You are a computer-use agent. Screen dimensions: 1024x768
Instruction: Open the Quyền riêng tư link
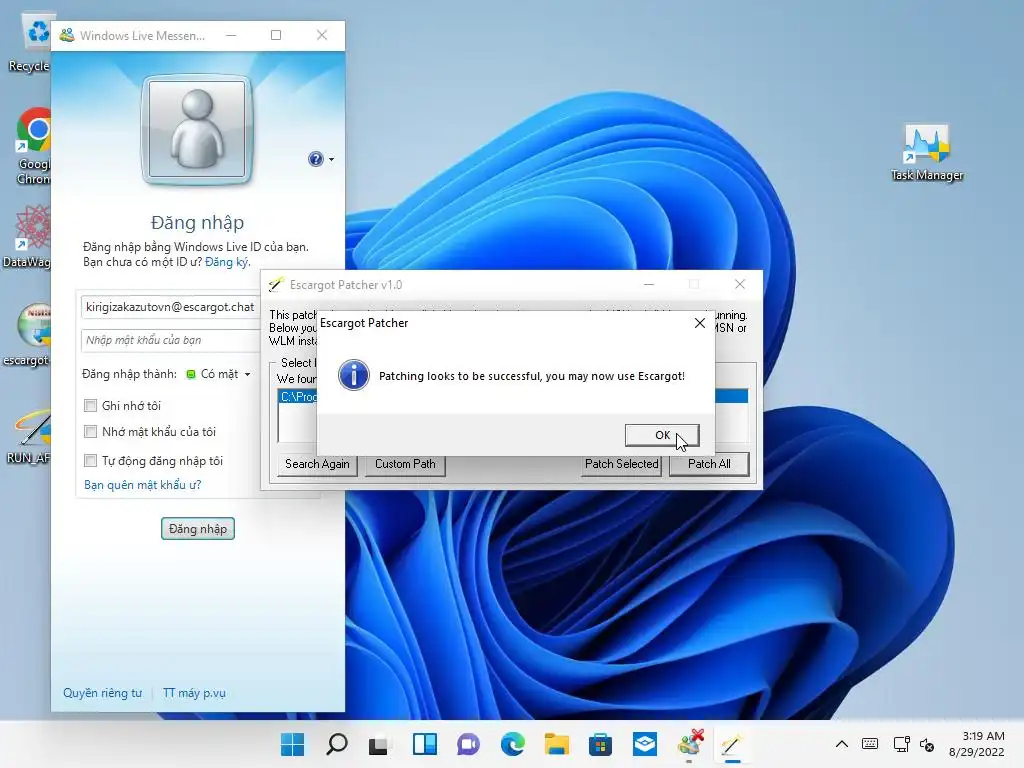coord(103,693)
